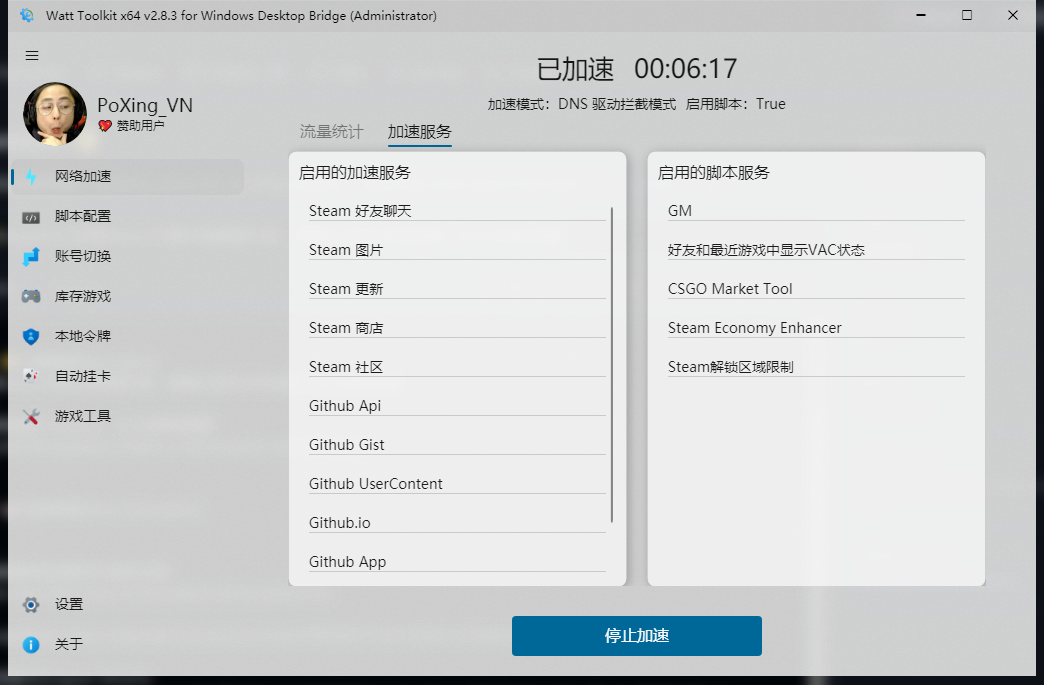
Task: Select the Steam 图片 service row
Action: pyautogui.click(x=457, y=250)
